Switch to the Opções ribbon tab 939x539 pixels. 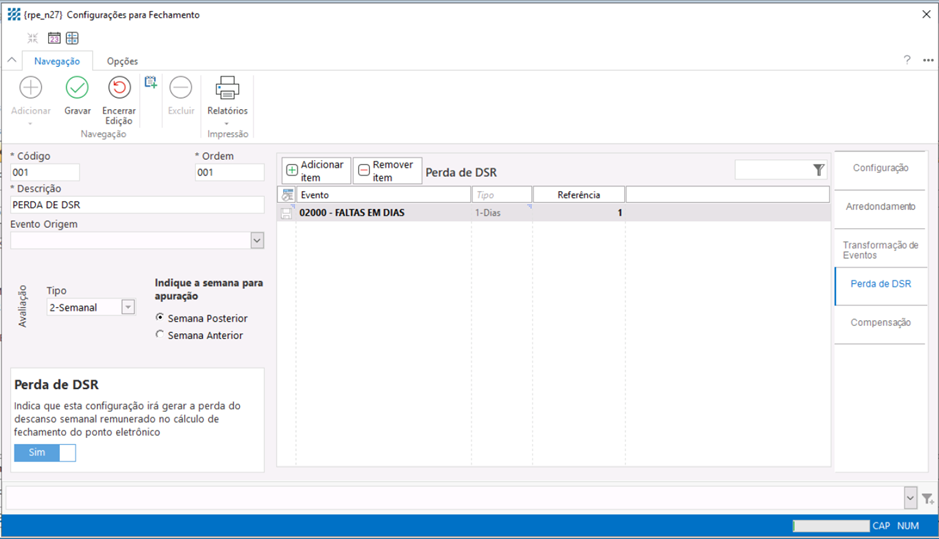point(122,61)
